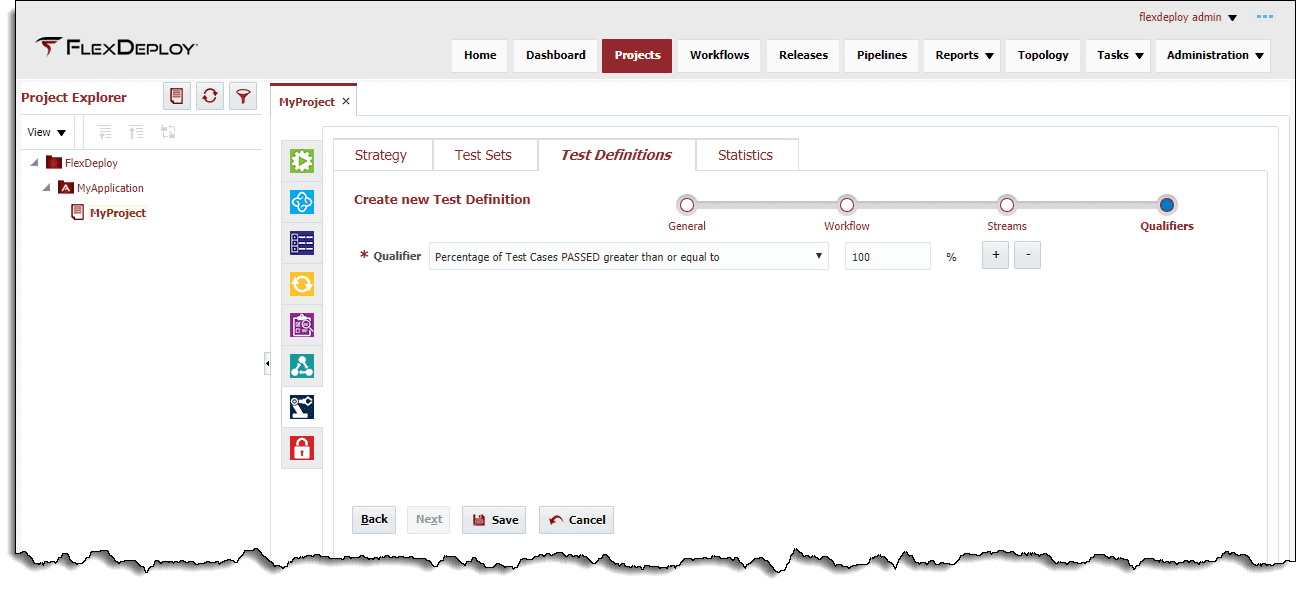1296x594 pixels.
Task: Click the second greyed tree toolbar icon
Action: pyautogui.click(x=136, y=132)
